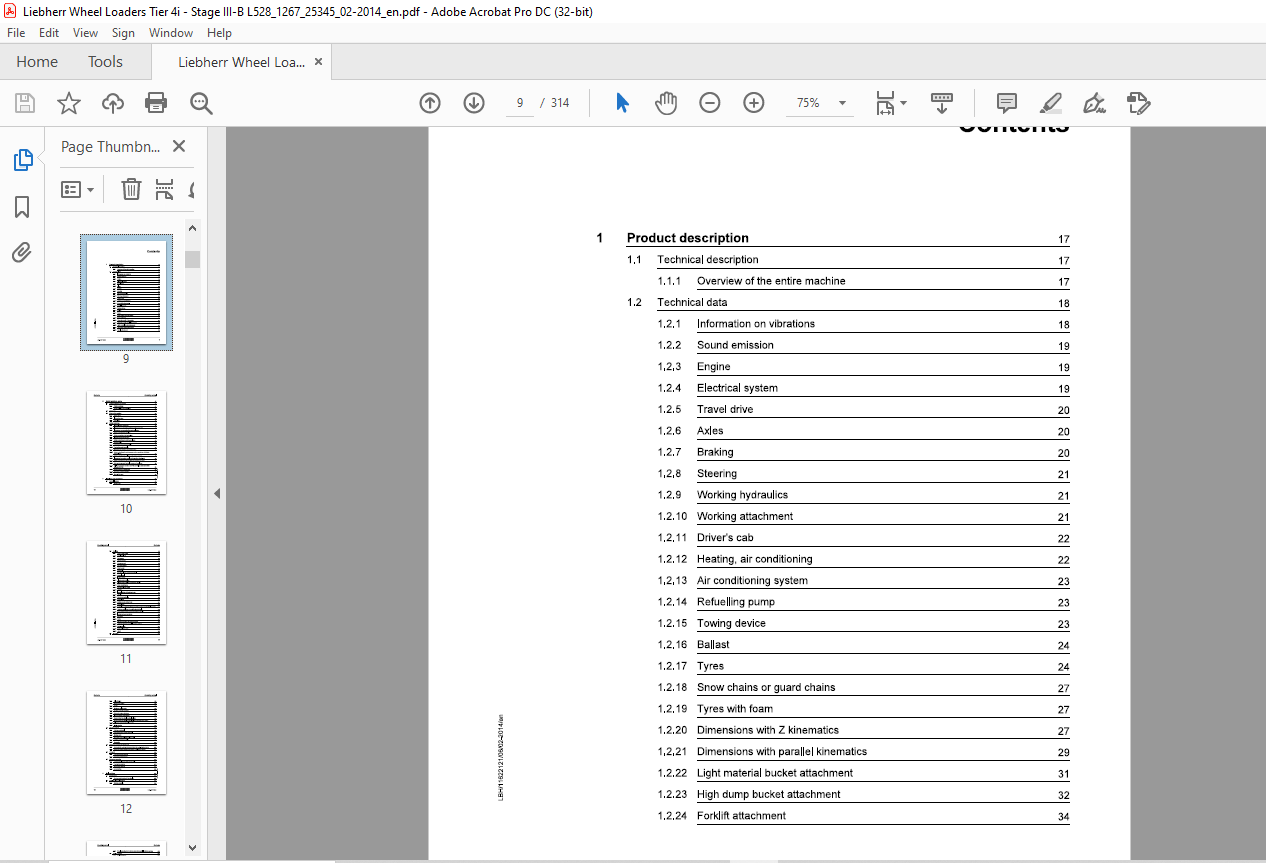This screenshot has height=863, width=1266.
Task: Close the Page Thumbnails panel
Action: 179,146
